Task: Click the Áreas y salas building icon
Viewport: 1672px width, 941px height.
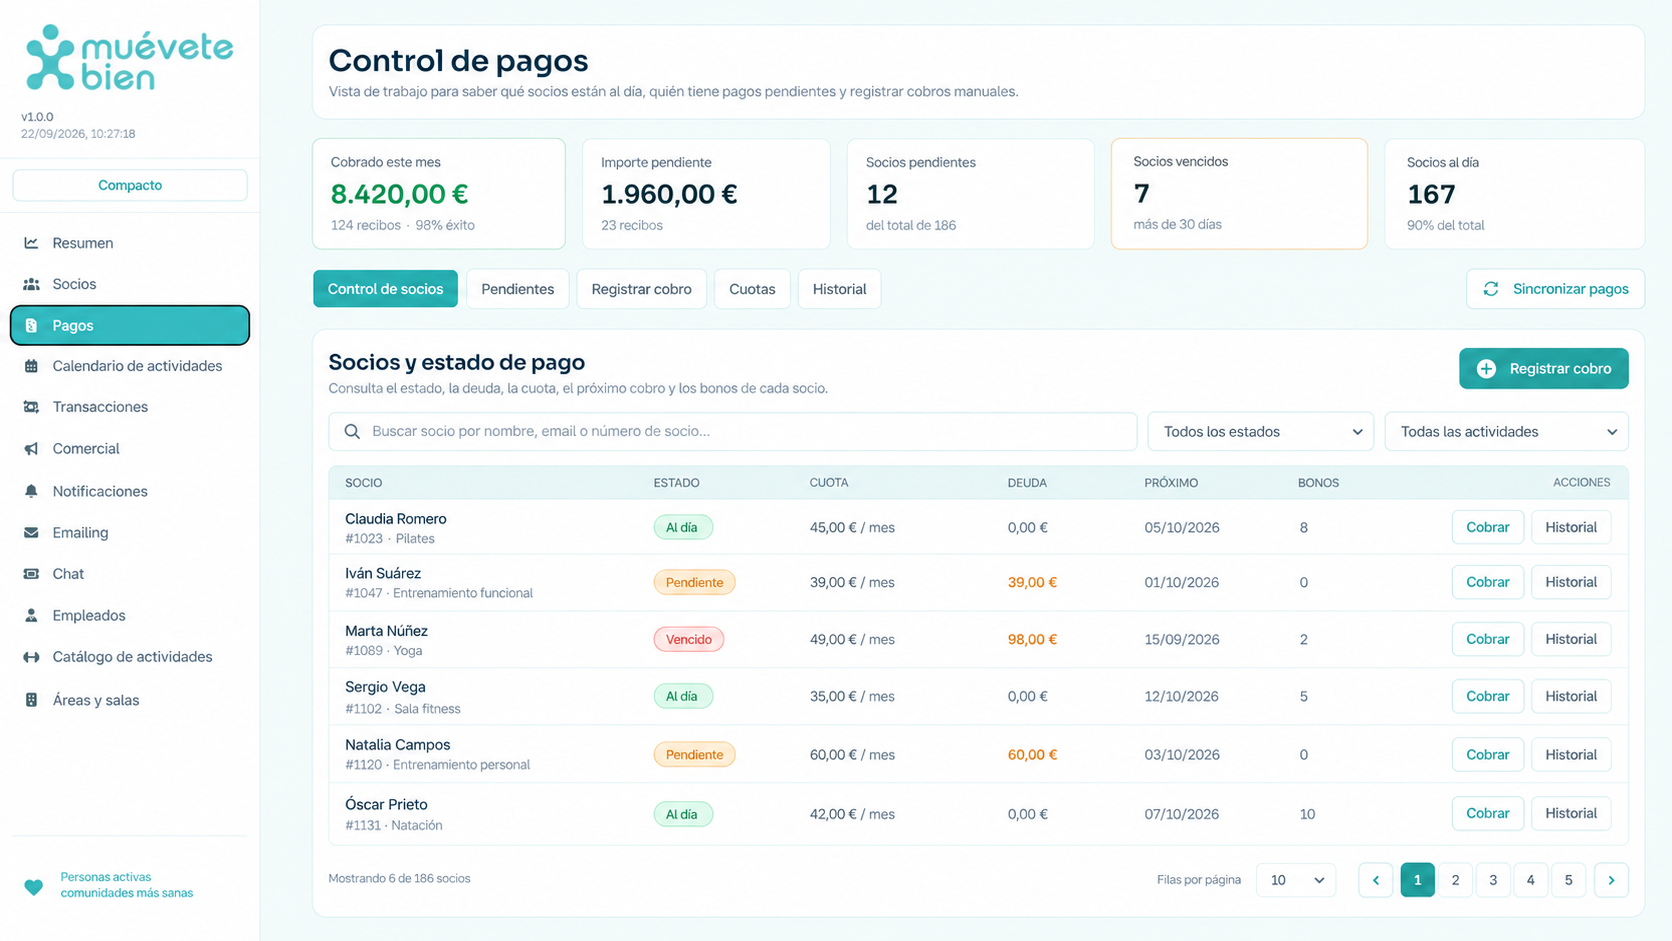Action: (x=31, y=700)
